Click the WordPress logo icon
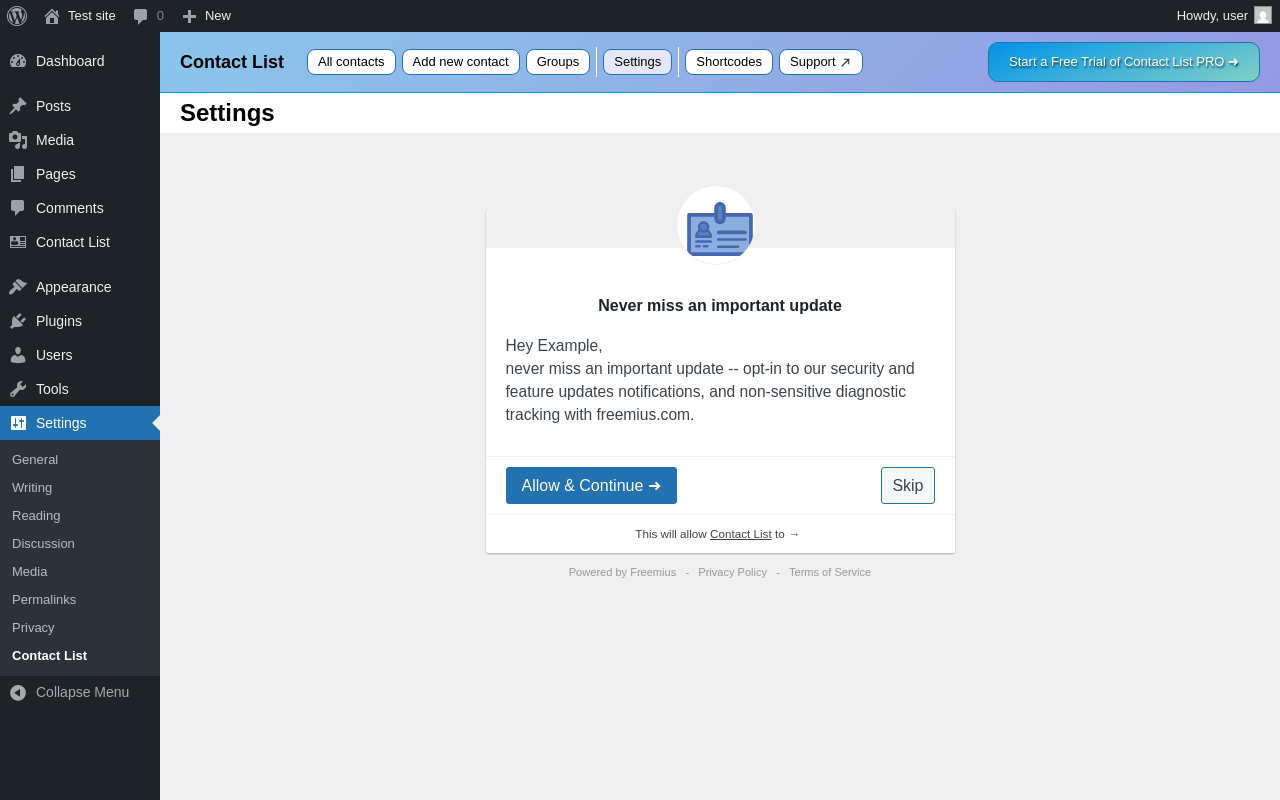This screenshot has height=800, width=1280. tap(17, 16)
